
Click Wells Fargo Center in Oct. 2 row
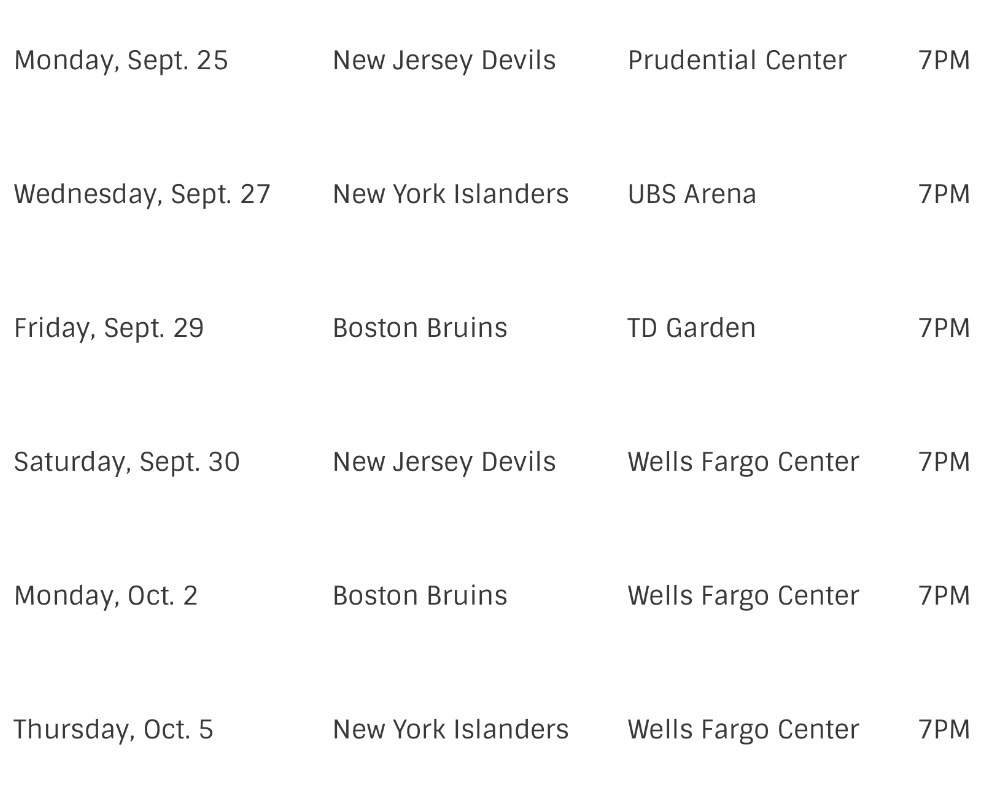pos(743,596)
